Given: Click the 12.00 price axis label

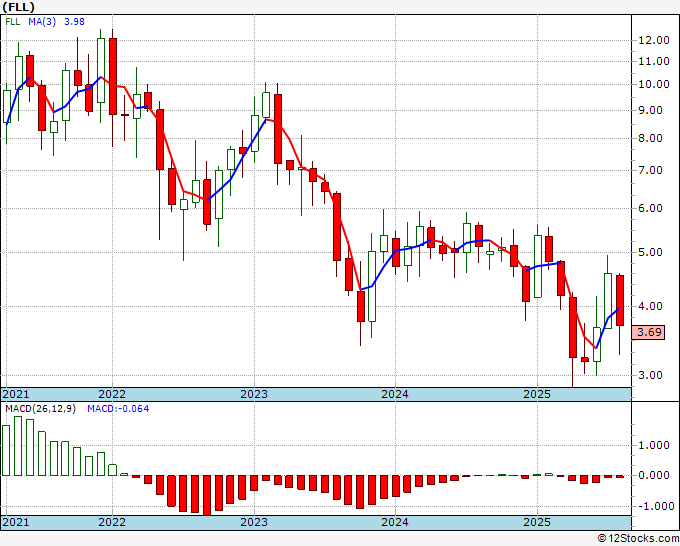Looking at the screenshot, I should point(654,40).
